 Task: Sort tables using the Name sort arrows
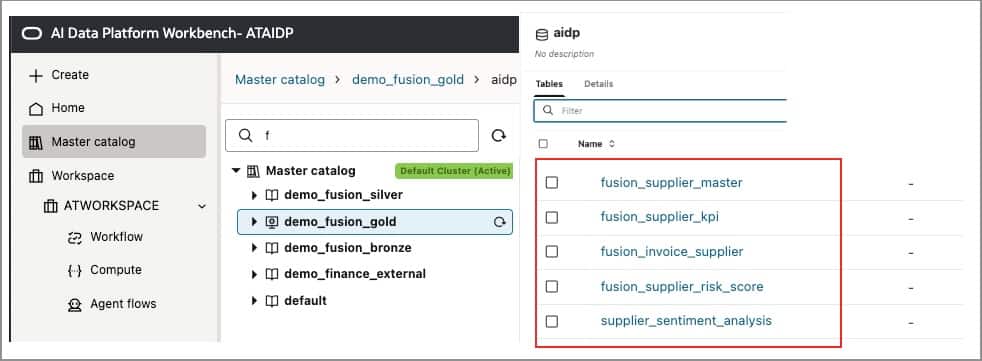612,144
